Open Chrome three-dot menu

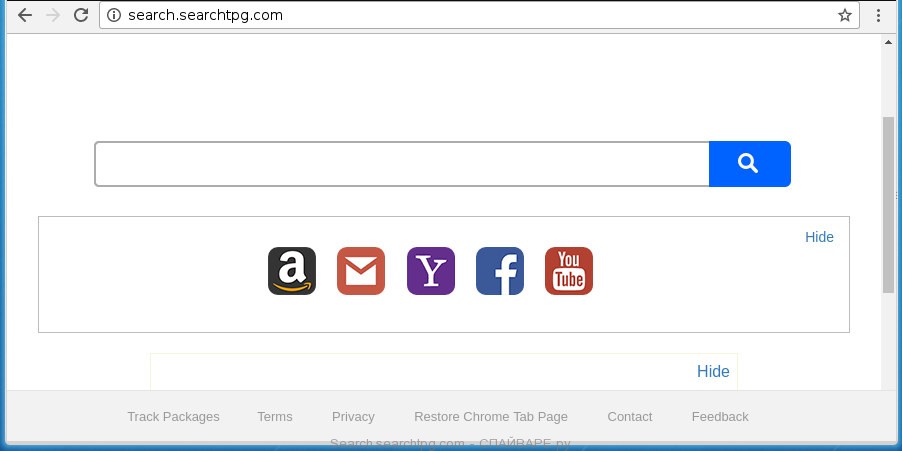[878, 16]
